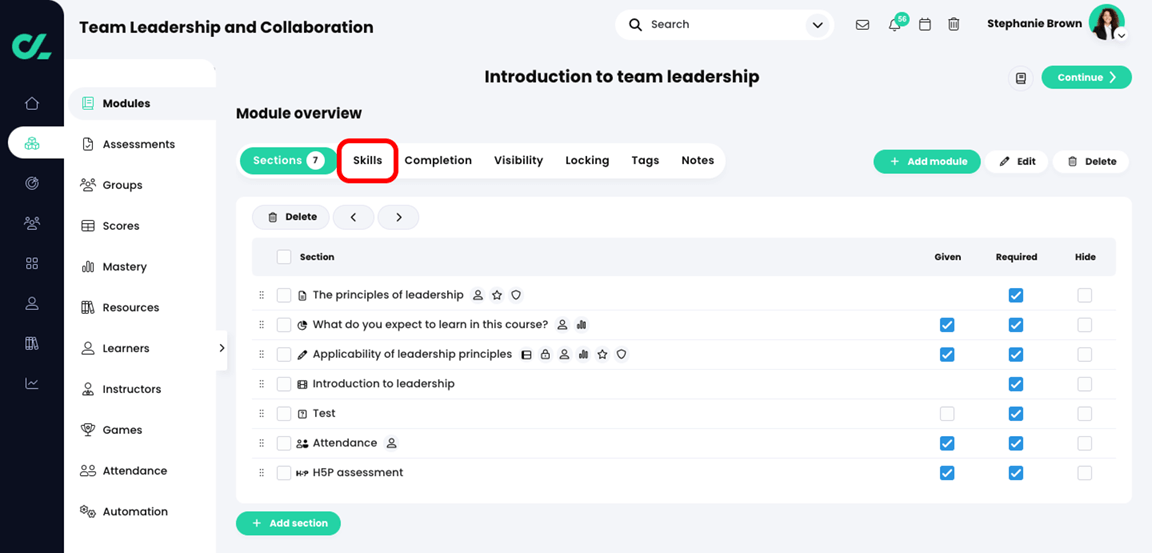Click the book icon beside Continue
Viewport: 1152px width, 553px height.
pyautogui.click(x=1020, y=78)
